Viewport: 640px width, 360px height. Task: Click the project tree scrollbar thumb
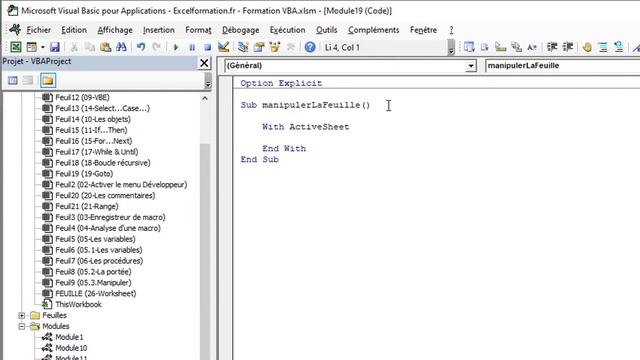tap(205, 252)
